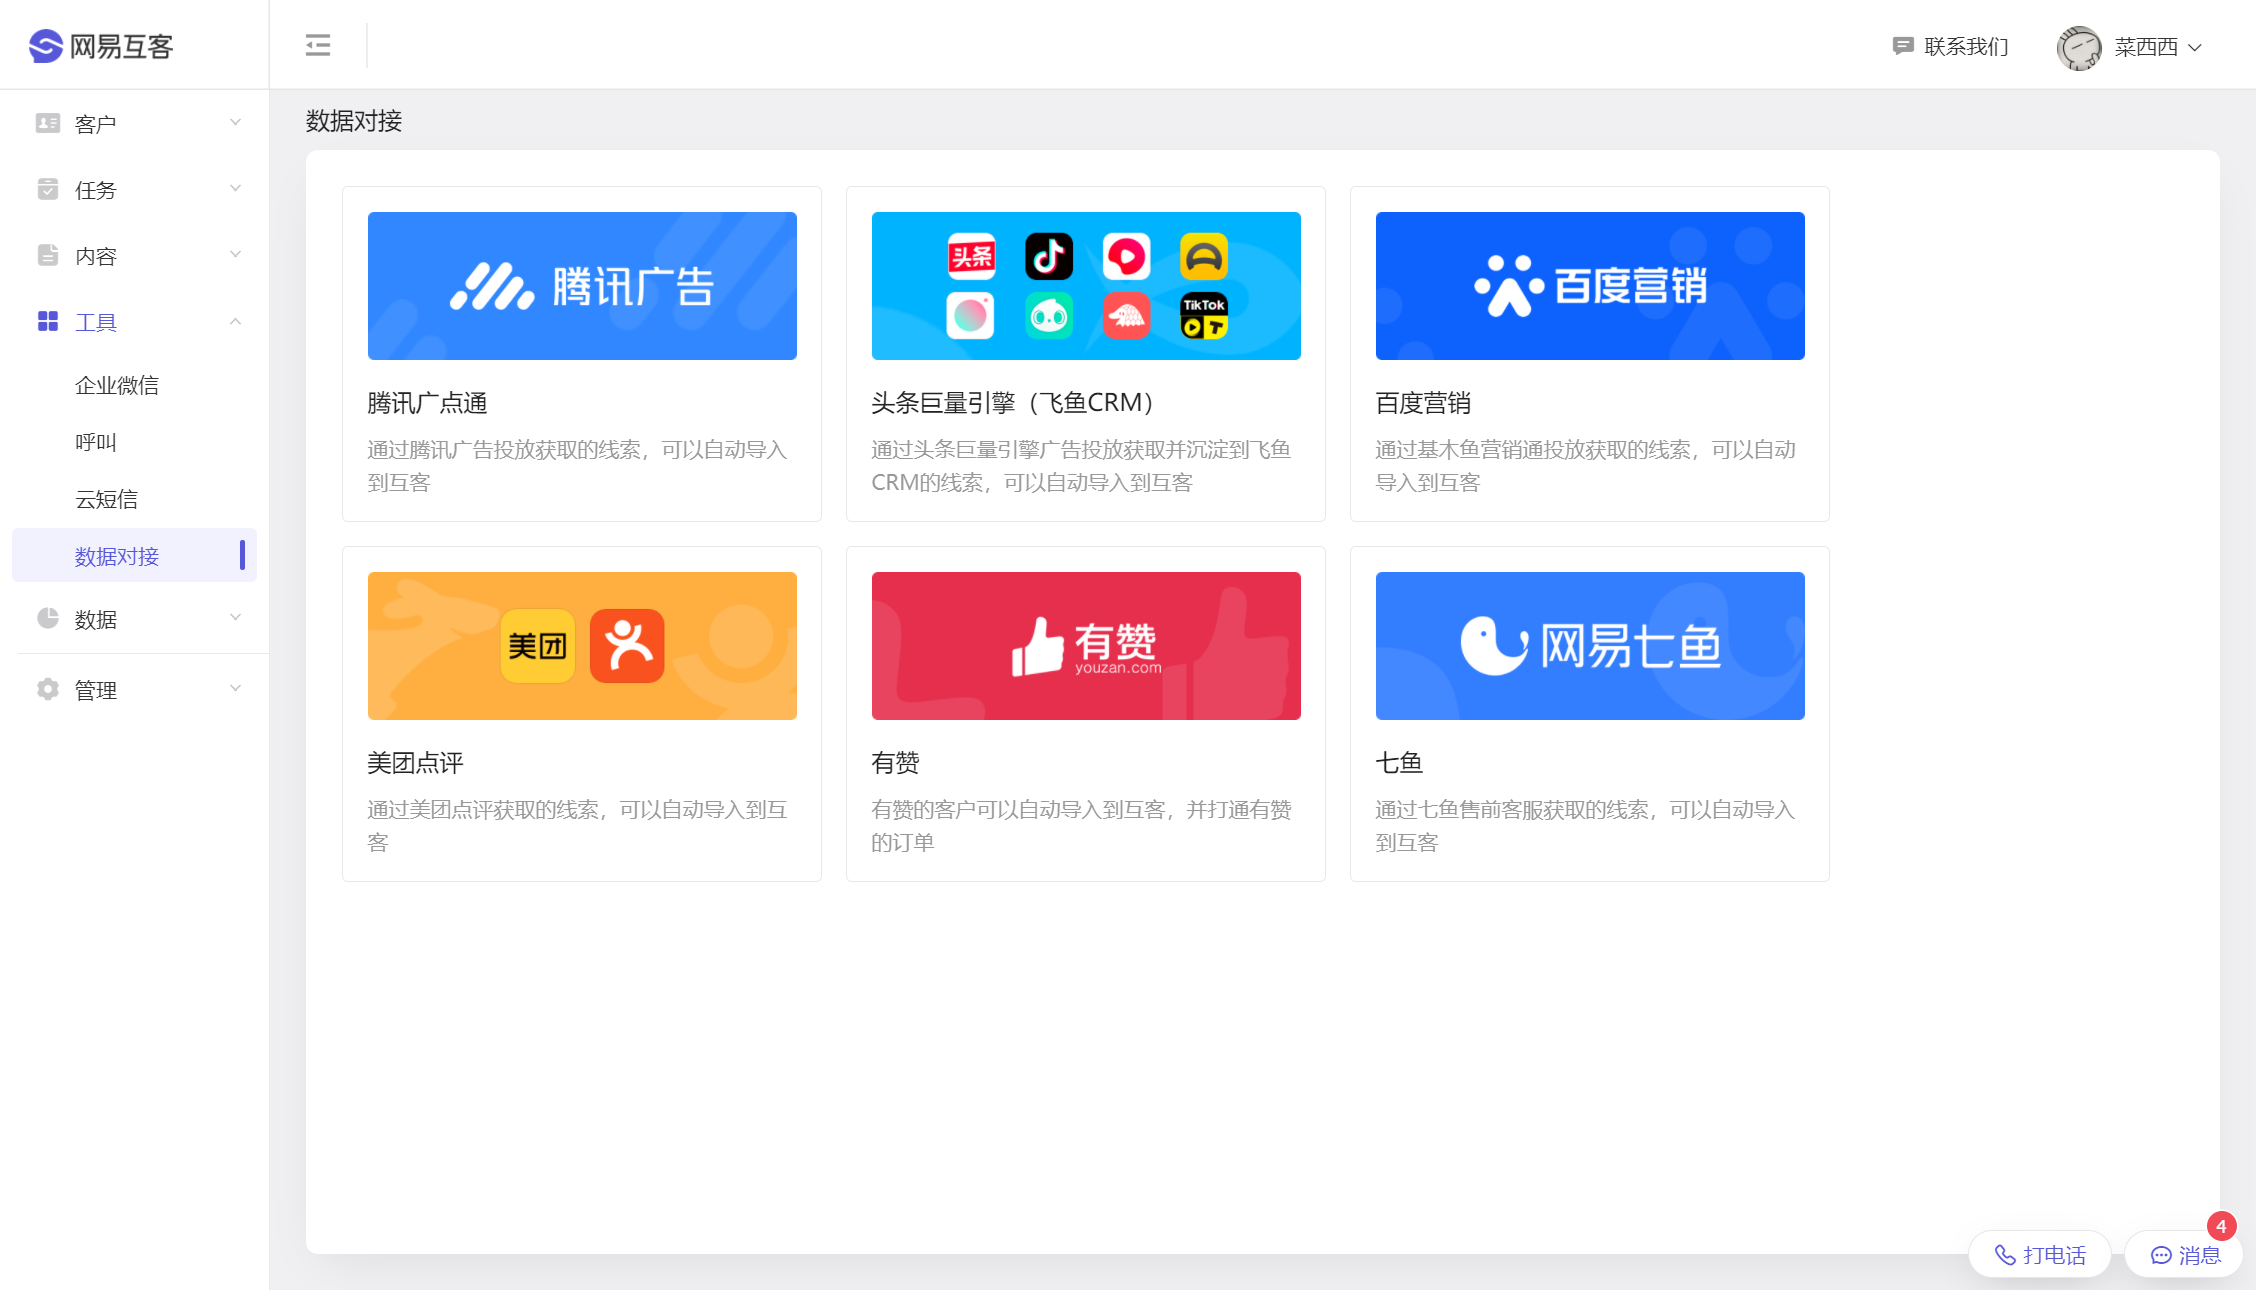Screen dimensions: 2256x1290
Task: Click the phone icon in 打电话 button
Action: (x=2005, y=1255)
